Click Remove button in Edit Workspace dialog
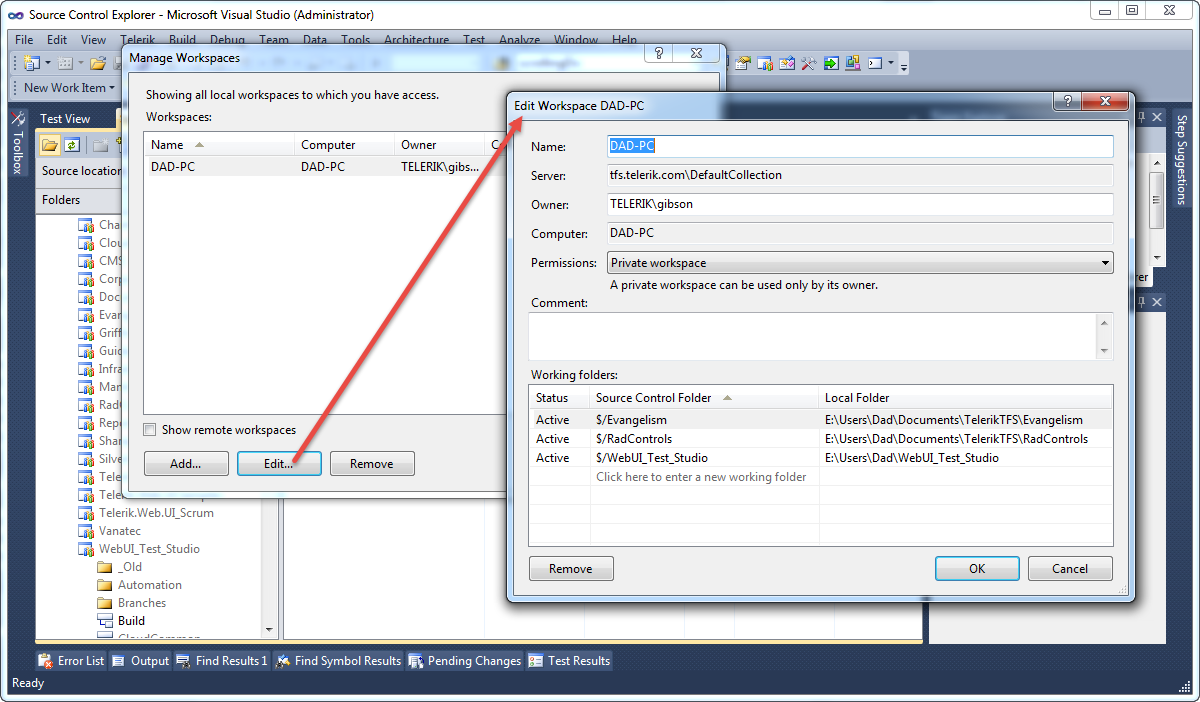Image resolution: width=1200 pixels, height=702 pixels. coord(571,569)
